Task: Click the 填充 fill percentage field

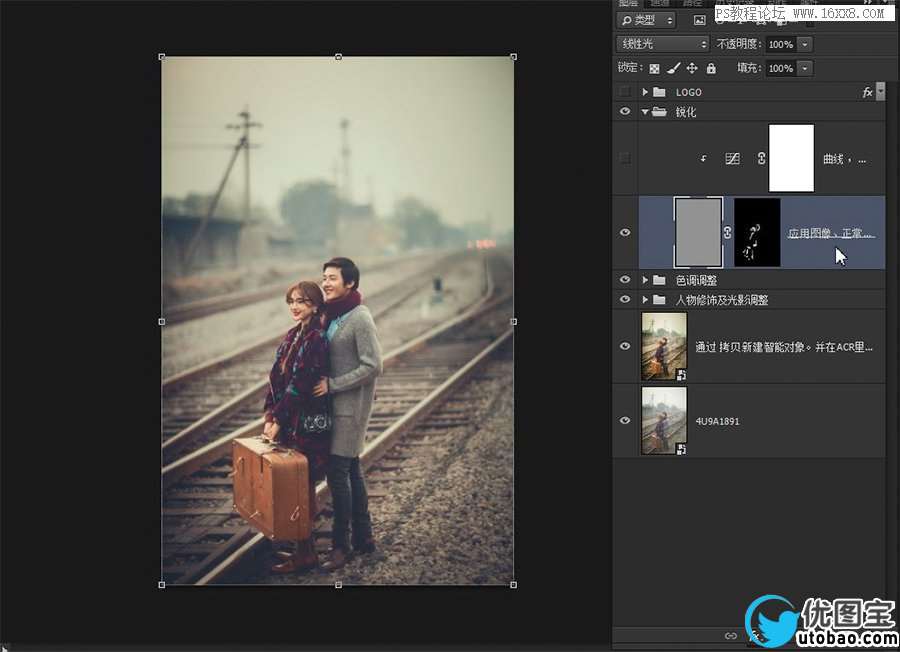Action: click(780, 69)
